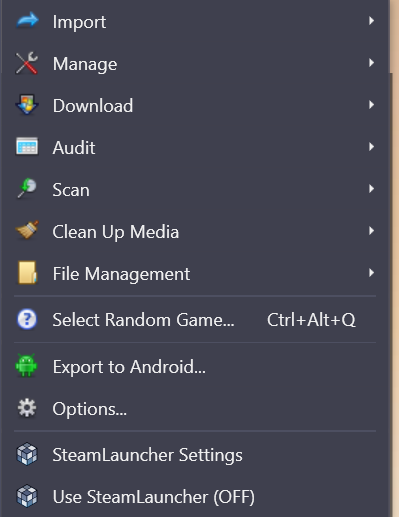
Task: Expand the Import submenu arrow
Action: pos(371,21)
